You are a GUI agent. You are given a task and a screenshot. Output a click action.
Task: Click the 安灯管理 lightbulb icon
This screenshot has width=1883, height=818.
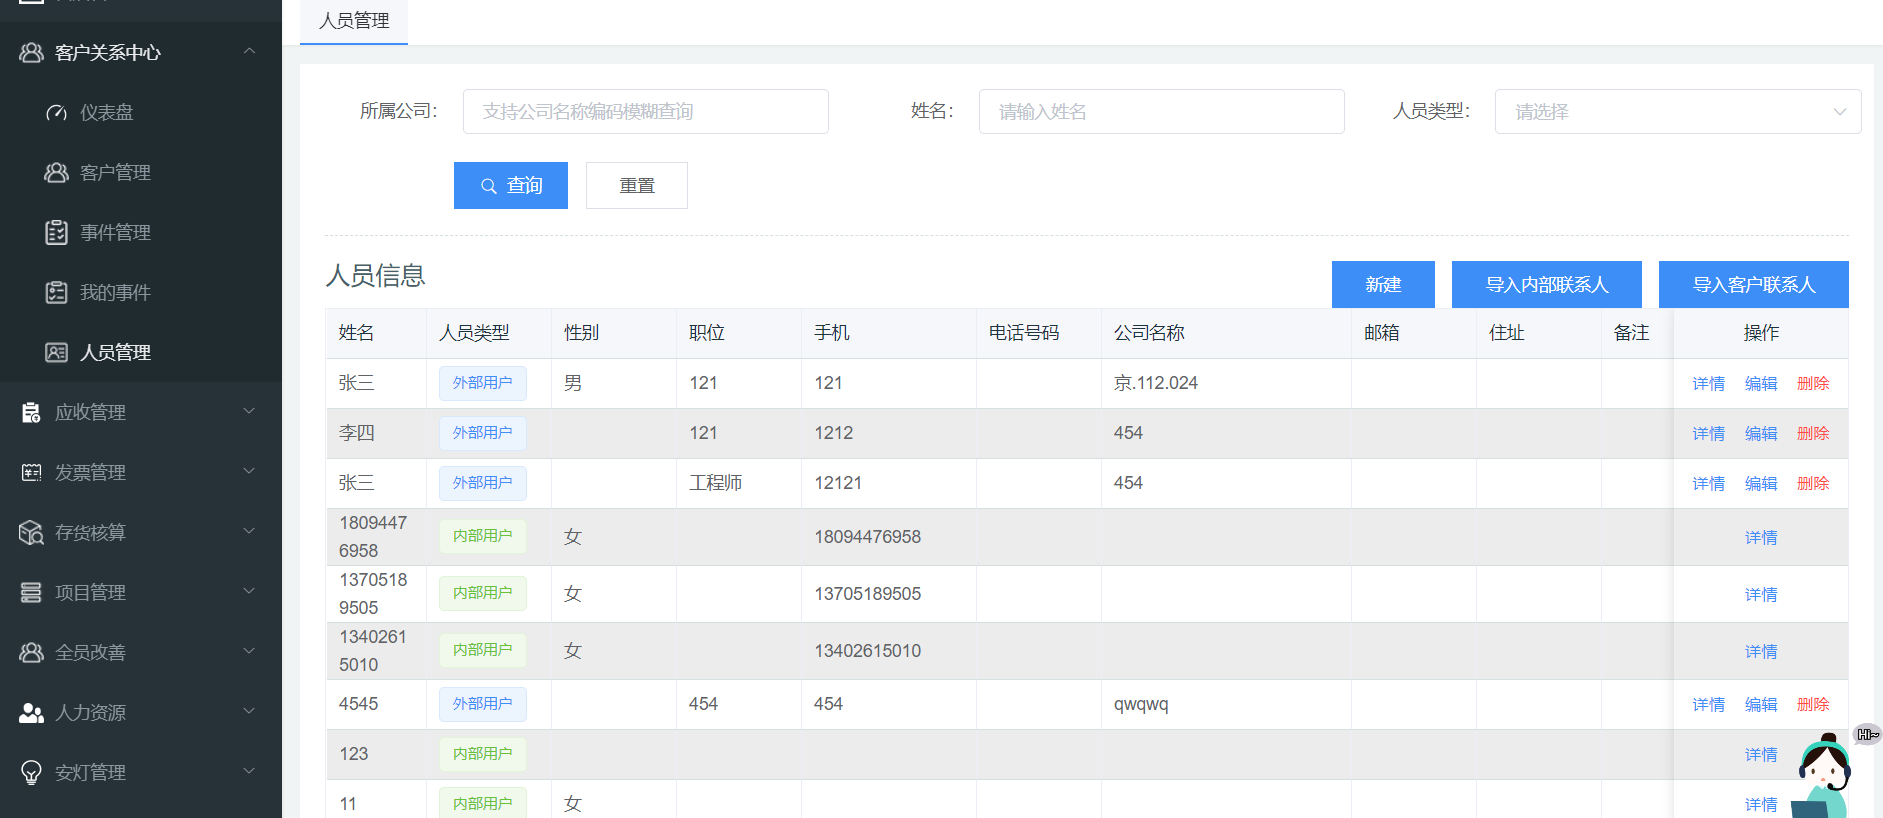tap(32, 772)
